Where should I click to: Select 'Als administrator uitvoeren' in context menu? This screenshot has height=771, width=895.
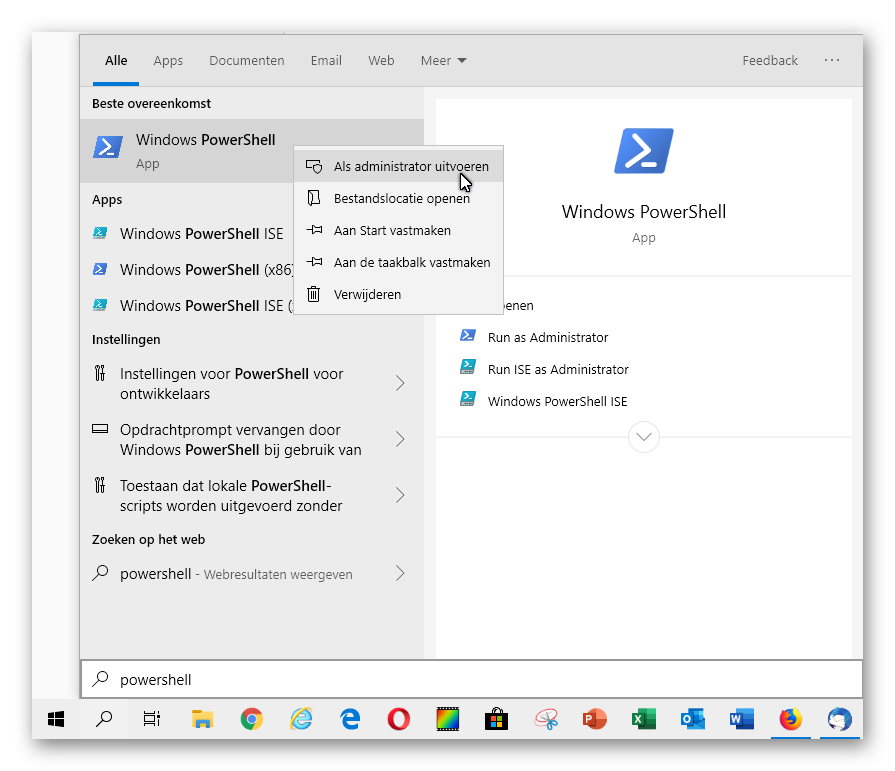tap(398, 166)
